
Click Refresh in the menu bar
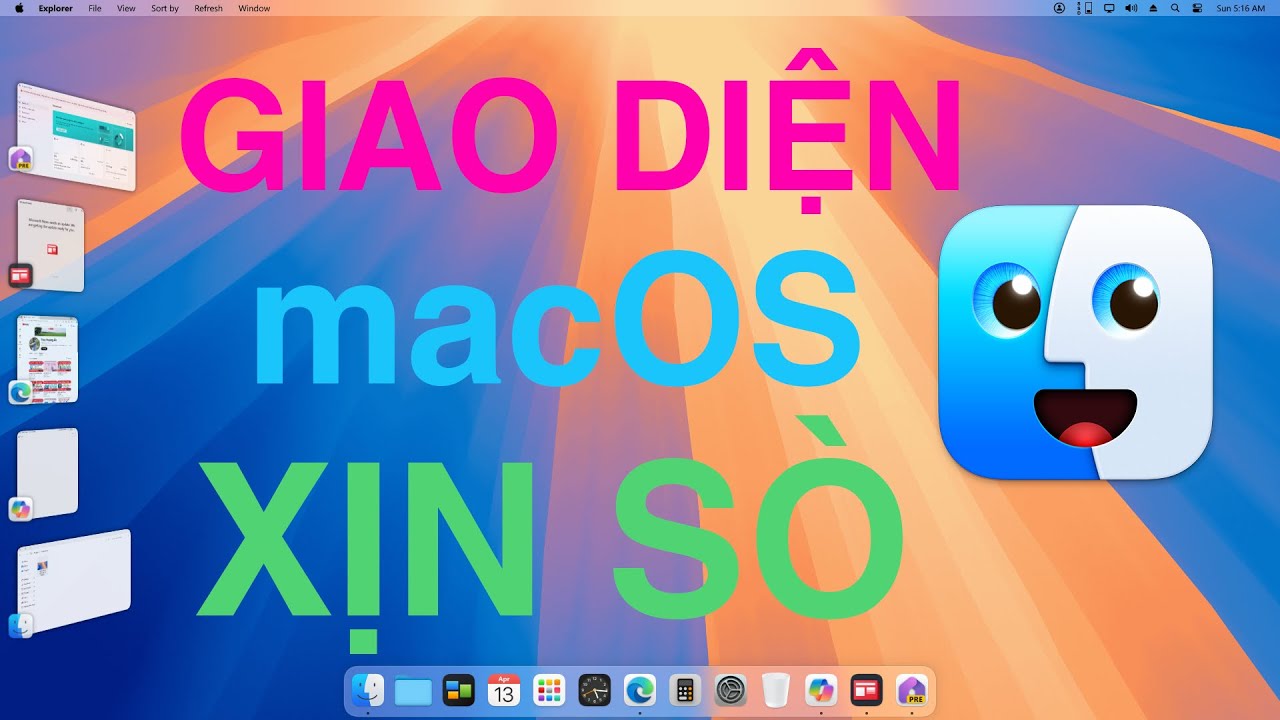click(209, 8)
